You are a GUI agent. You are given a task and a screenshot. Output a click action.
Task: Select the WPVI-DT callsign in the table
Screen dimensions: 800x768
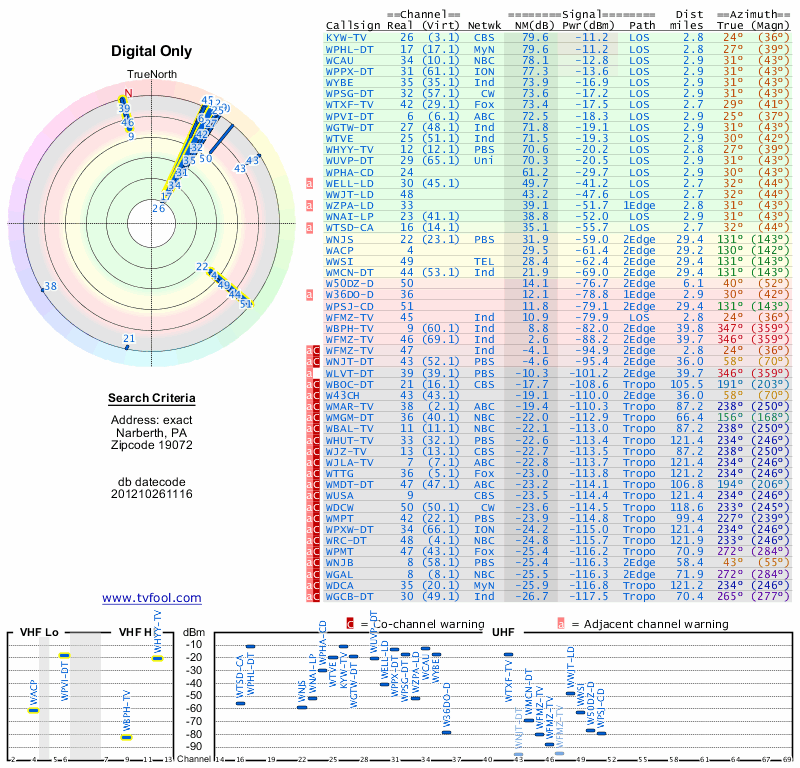click(x=349, y=116)
